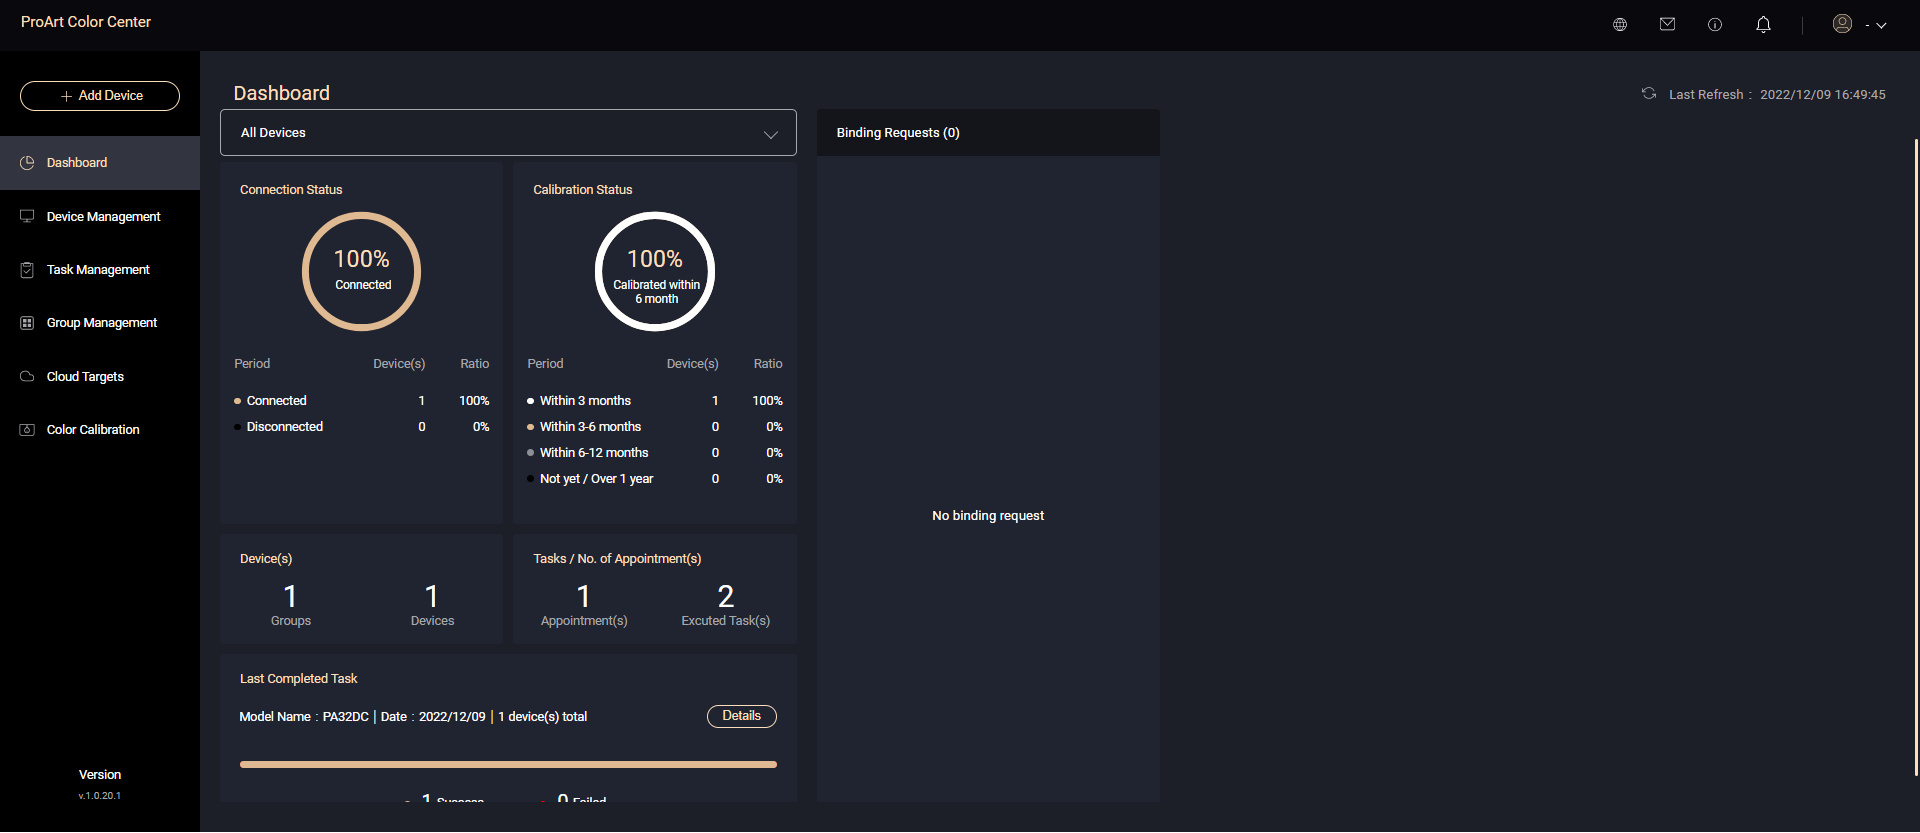The width and height of the screenshot is (1920, 833).
Task: Click the 'Within 6-12 months' row
Action: 655,453
